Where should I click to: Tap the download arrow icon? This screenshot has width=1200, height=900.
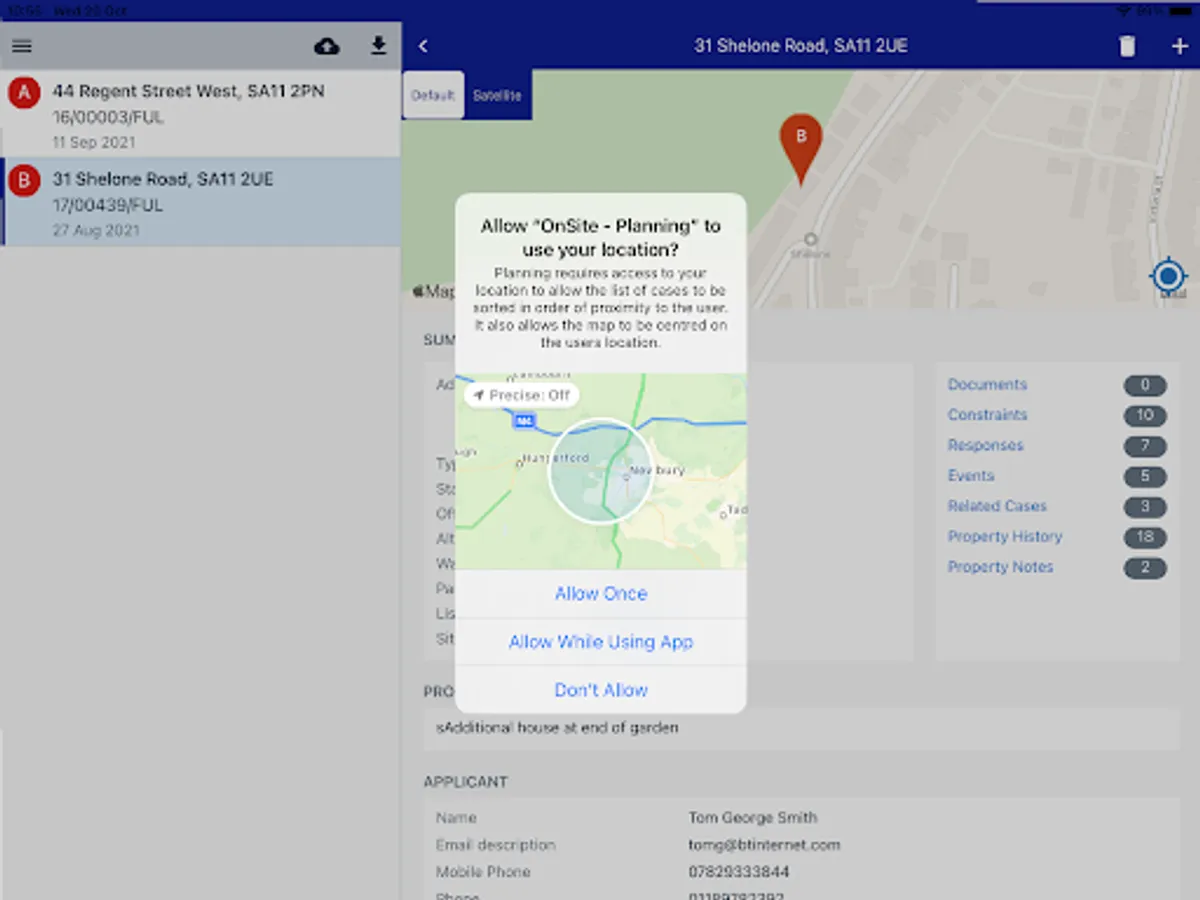pyautogui.click(x=378, y=46)
